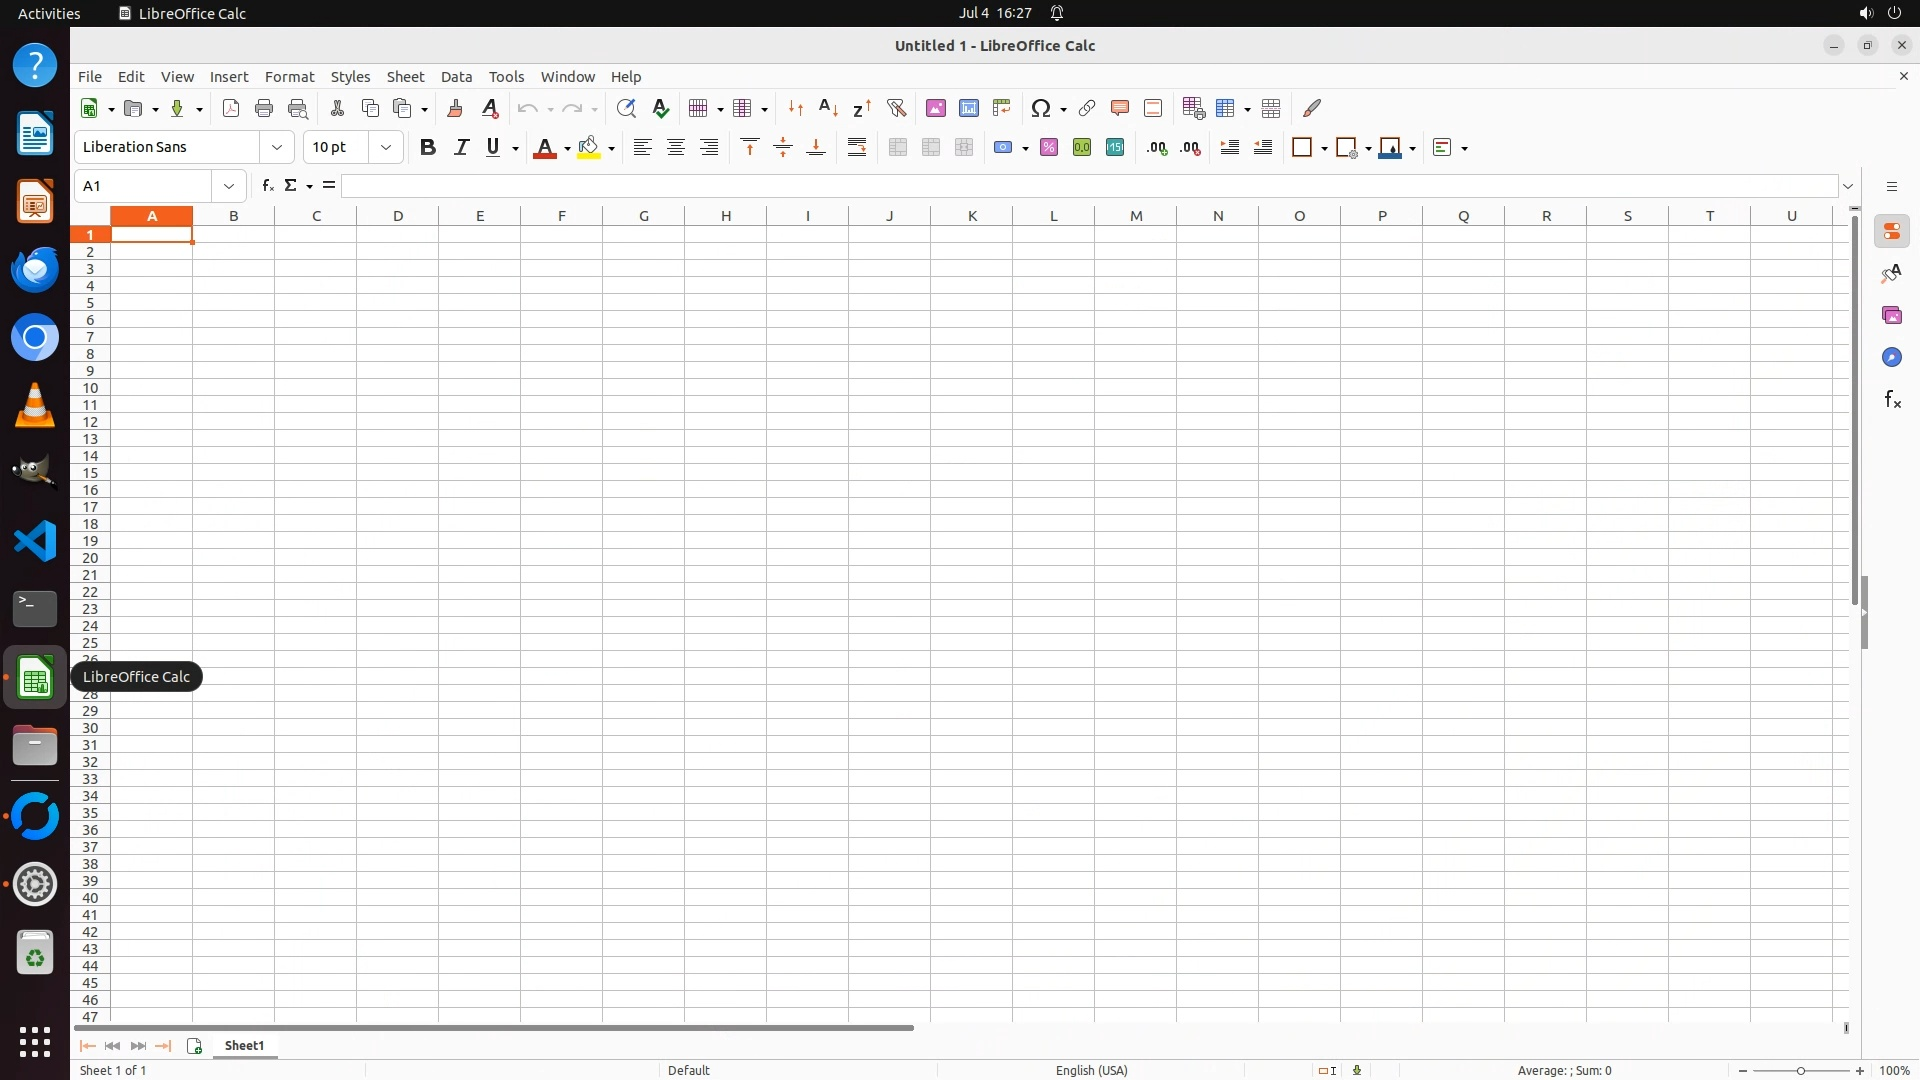Open the Special Character omega icon
1920x1080 pixels.
click(1041, 108)
